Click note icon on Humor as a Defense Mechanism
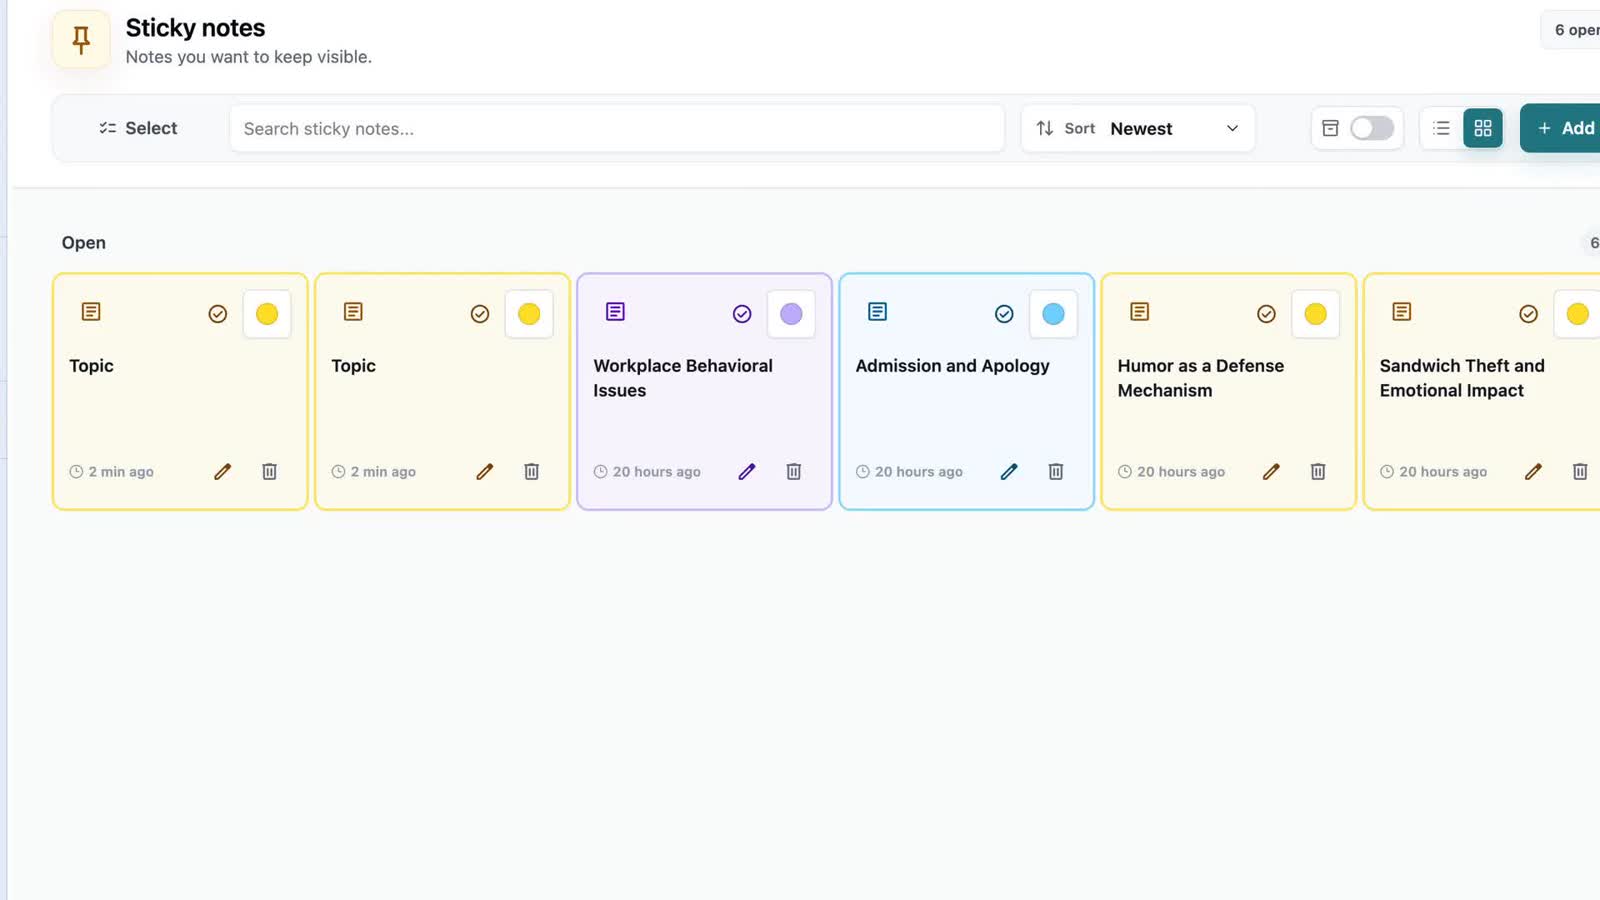 (x=1139, y=312)
